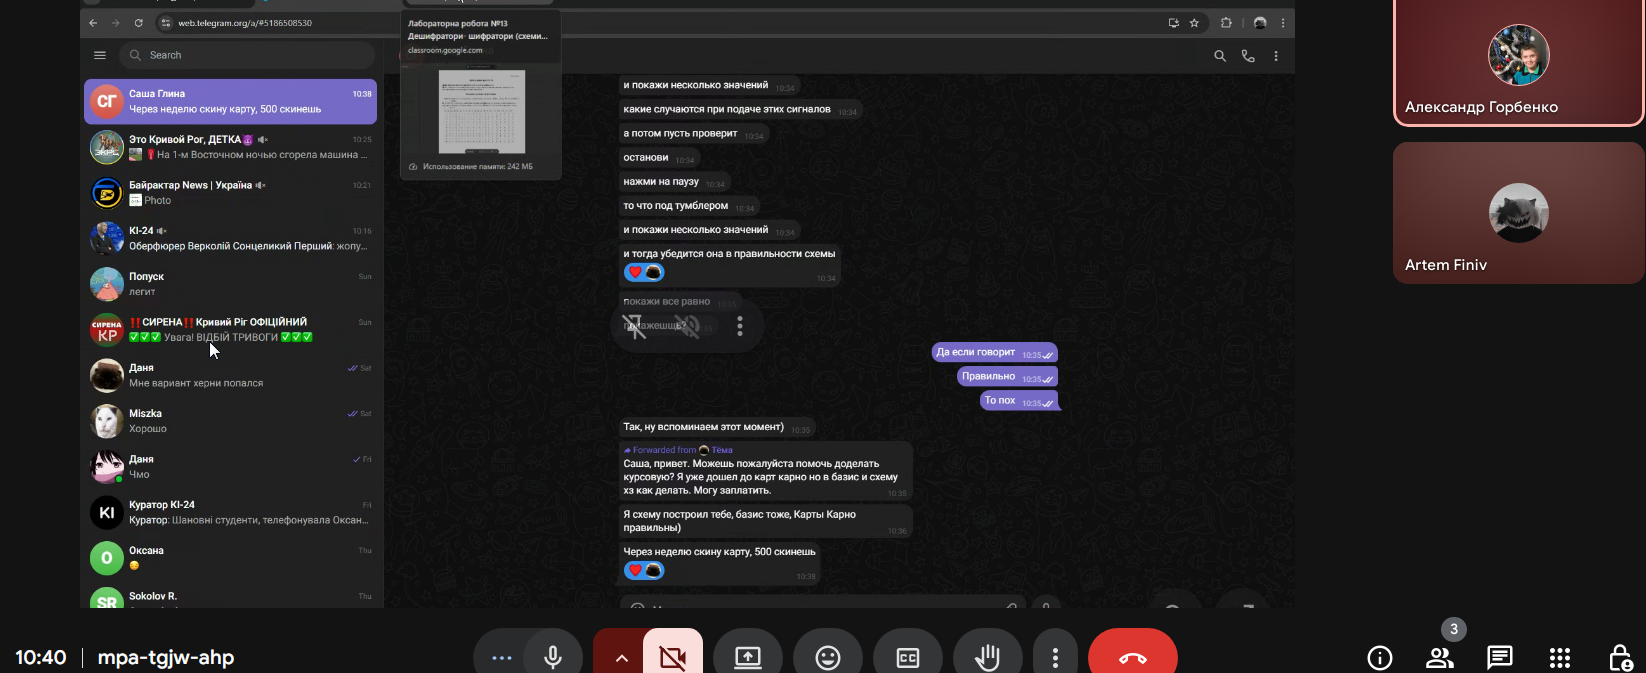The height and width of the screenshot is (673, 1646).
Task: Open the send reaction emoji button
Action: (828, 657)
